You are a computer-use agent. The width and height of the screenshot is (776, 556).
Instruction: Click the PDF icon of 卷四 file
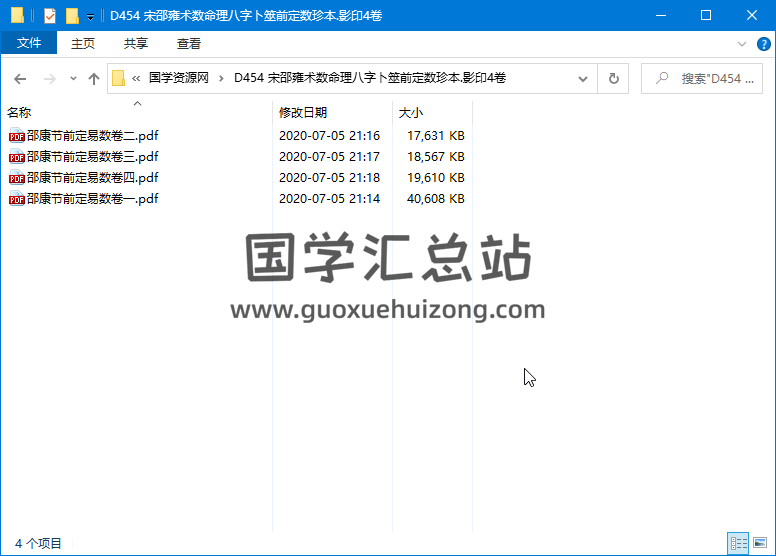tap(16, 177)
